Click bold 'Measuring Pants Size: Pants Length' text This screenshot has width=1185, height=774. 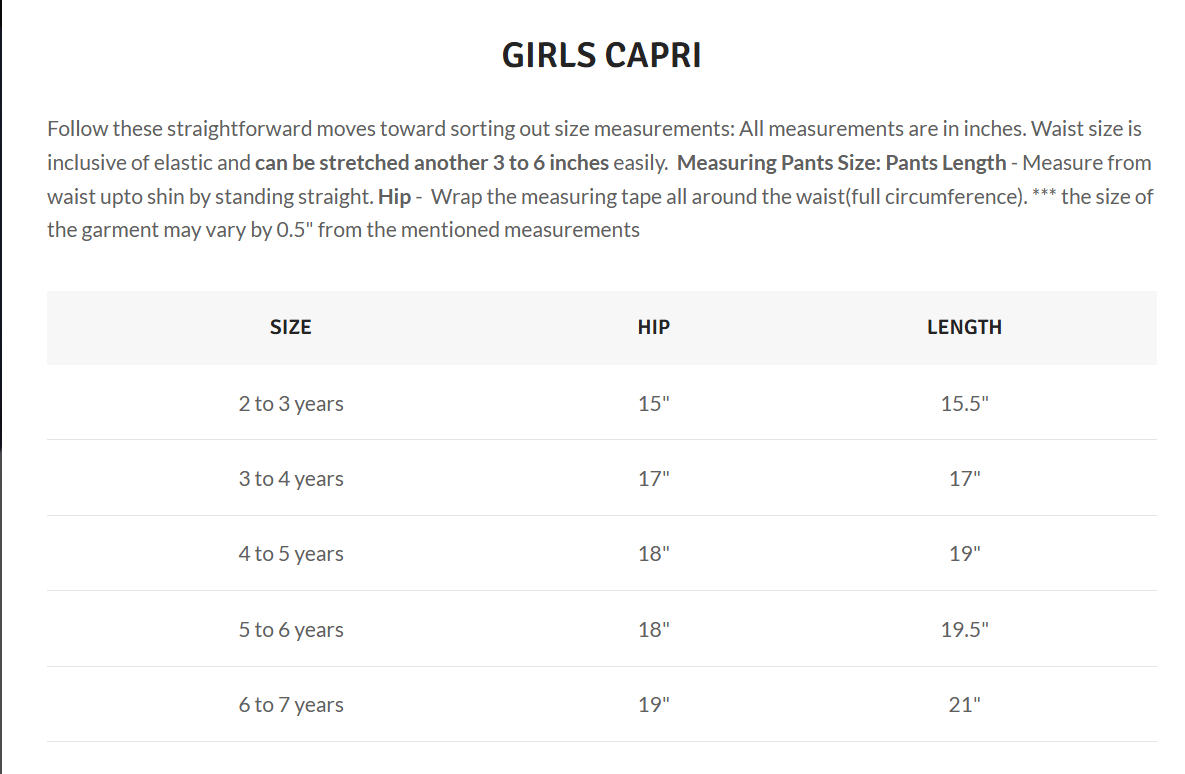(x=842, y=163)
